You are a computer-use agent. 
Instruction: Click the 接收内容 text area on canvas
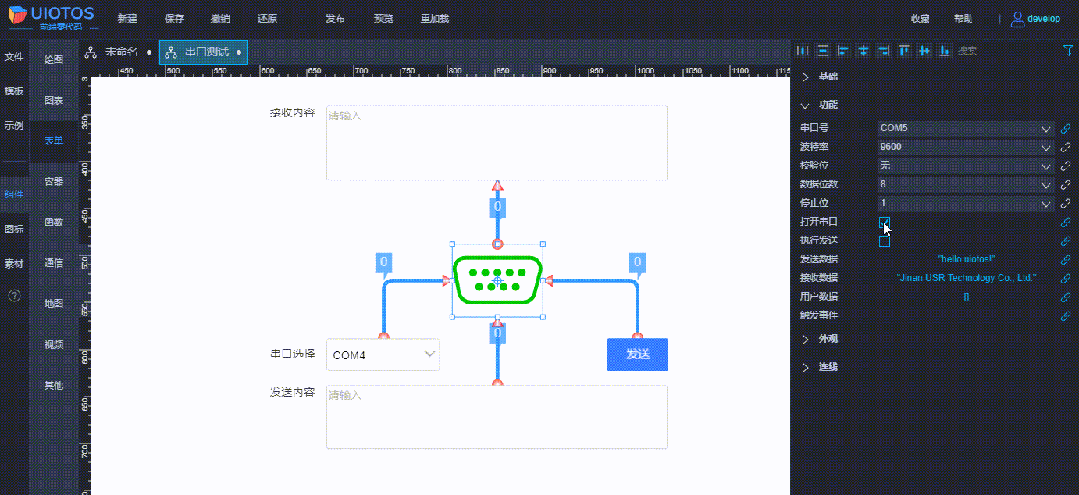[497, 143]
